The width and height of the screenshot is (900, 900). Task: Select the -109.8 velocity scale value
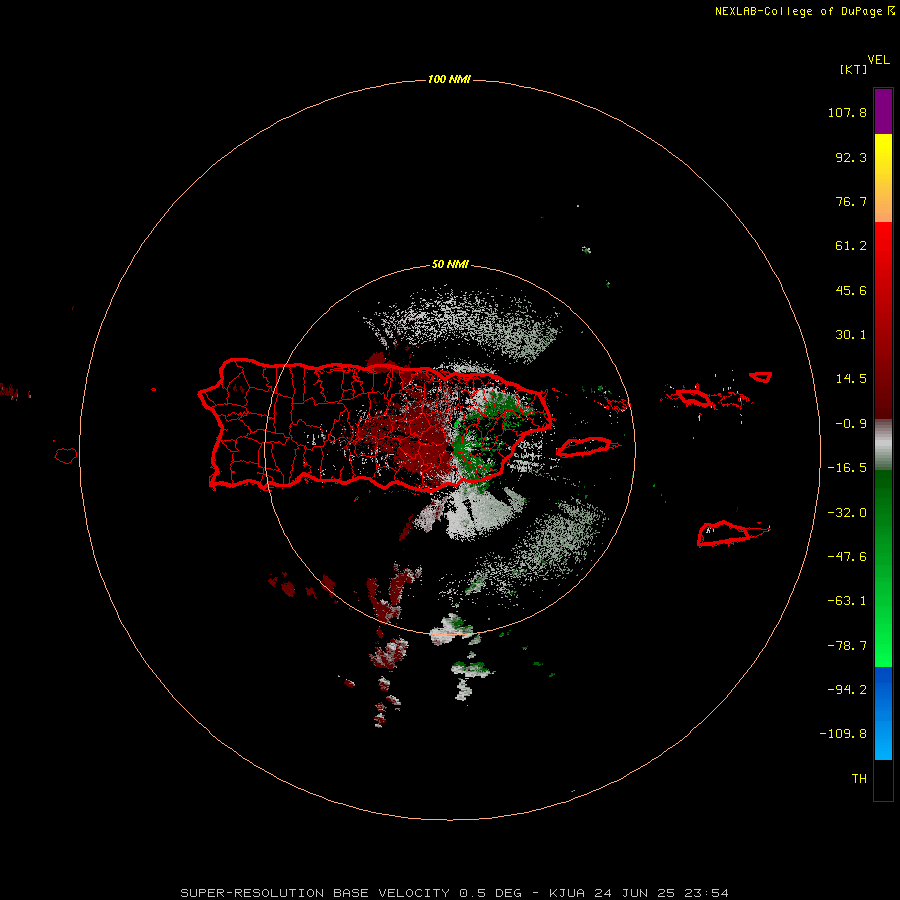843,734
